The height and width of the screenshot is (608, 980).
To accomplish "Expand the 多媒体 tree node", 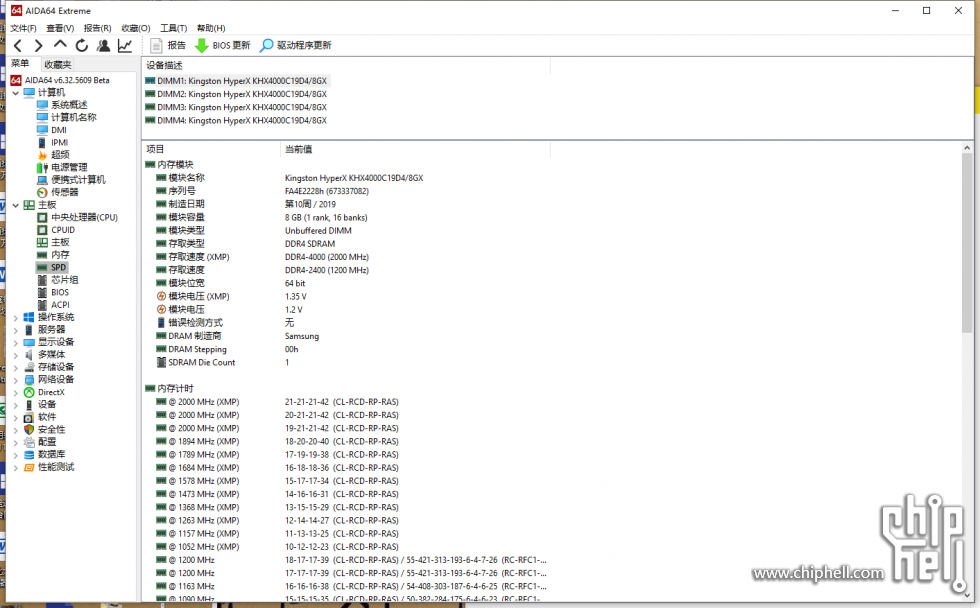I will click(16, 355).
